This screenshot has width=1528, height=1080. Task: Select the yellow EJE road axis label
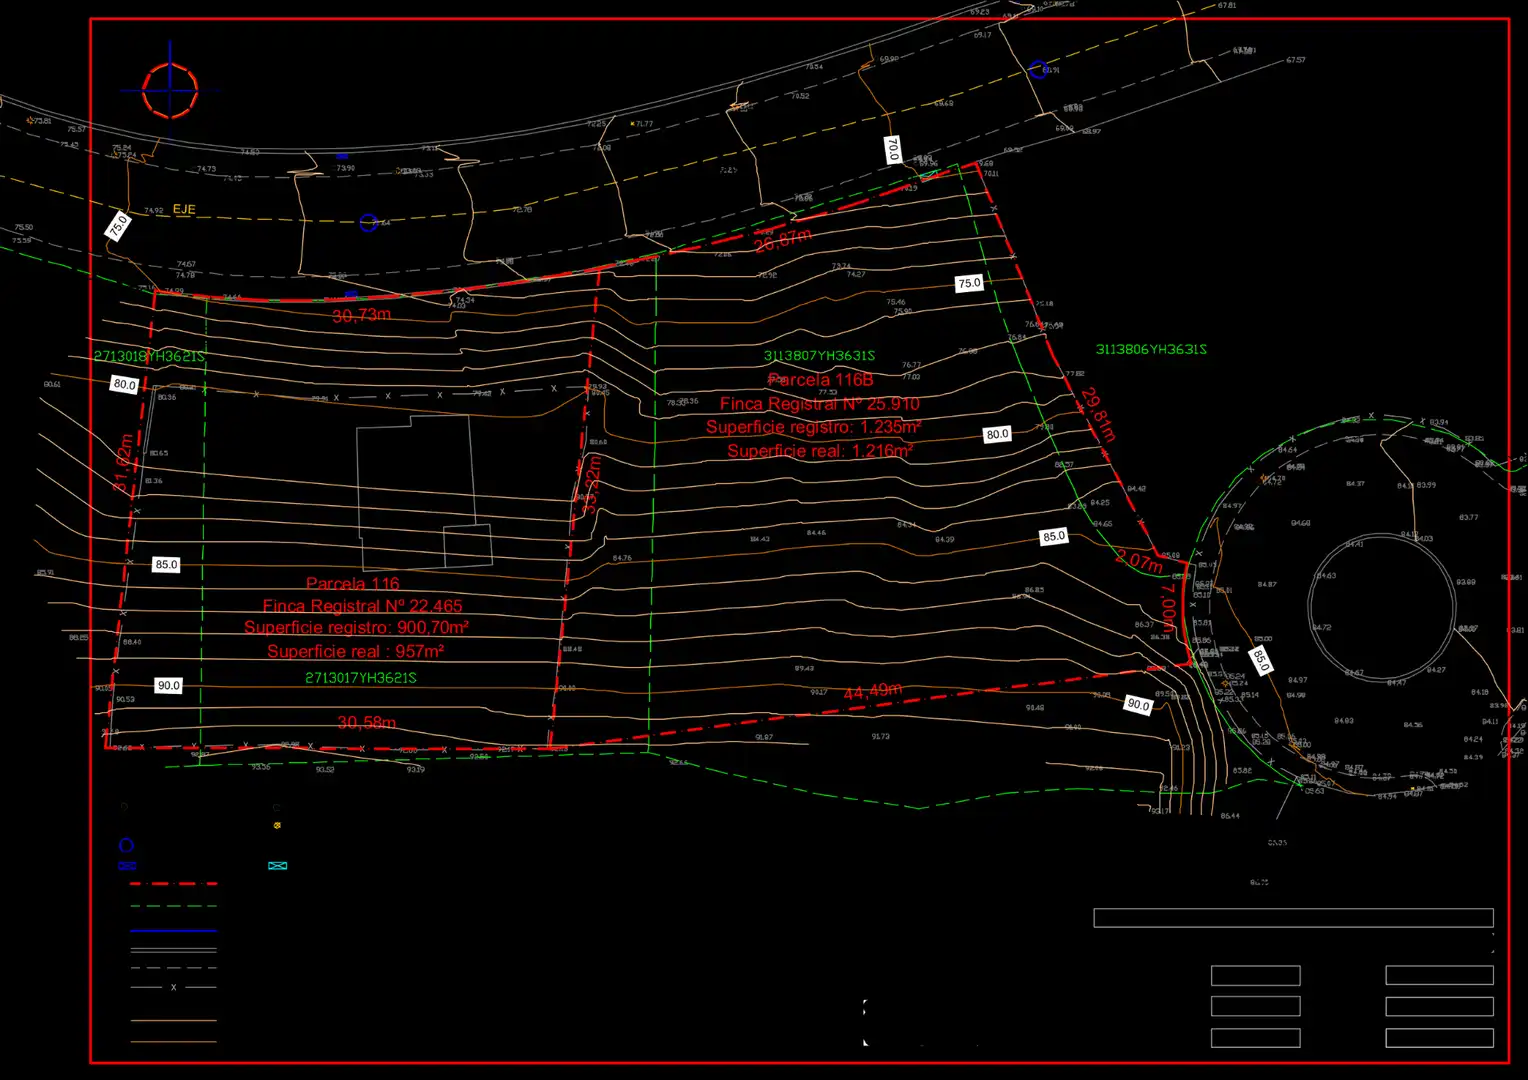[184, 209]
